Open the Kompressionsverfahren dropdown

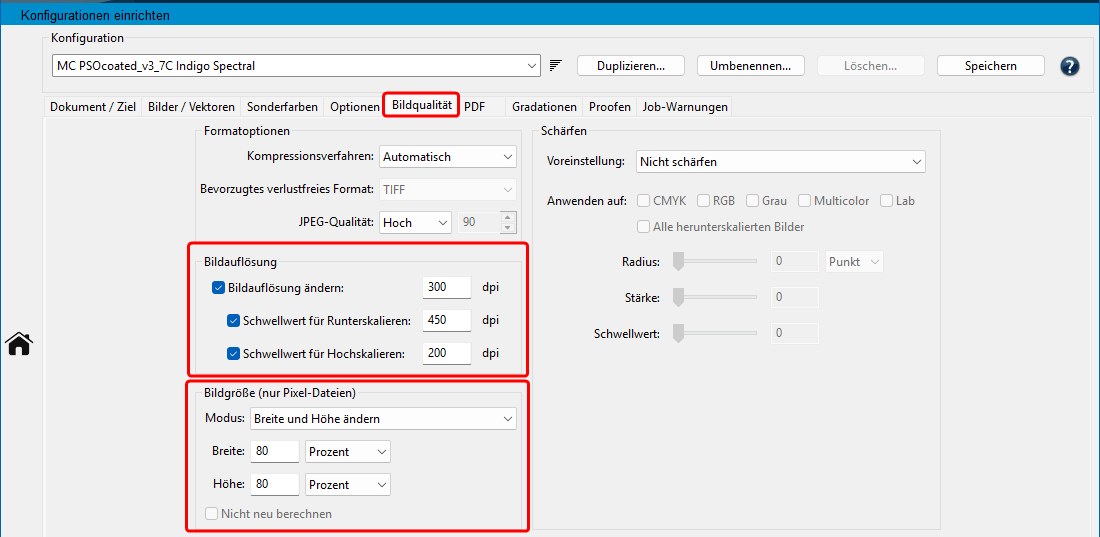coord(447,157)
